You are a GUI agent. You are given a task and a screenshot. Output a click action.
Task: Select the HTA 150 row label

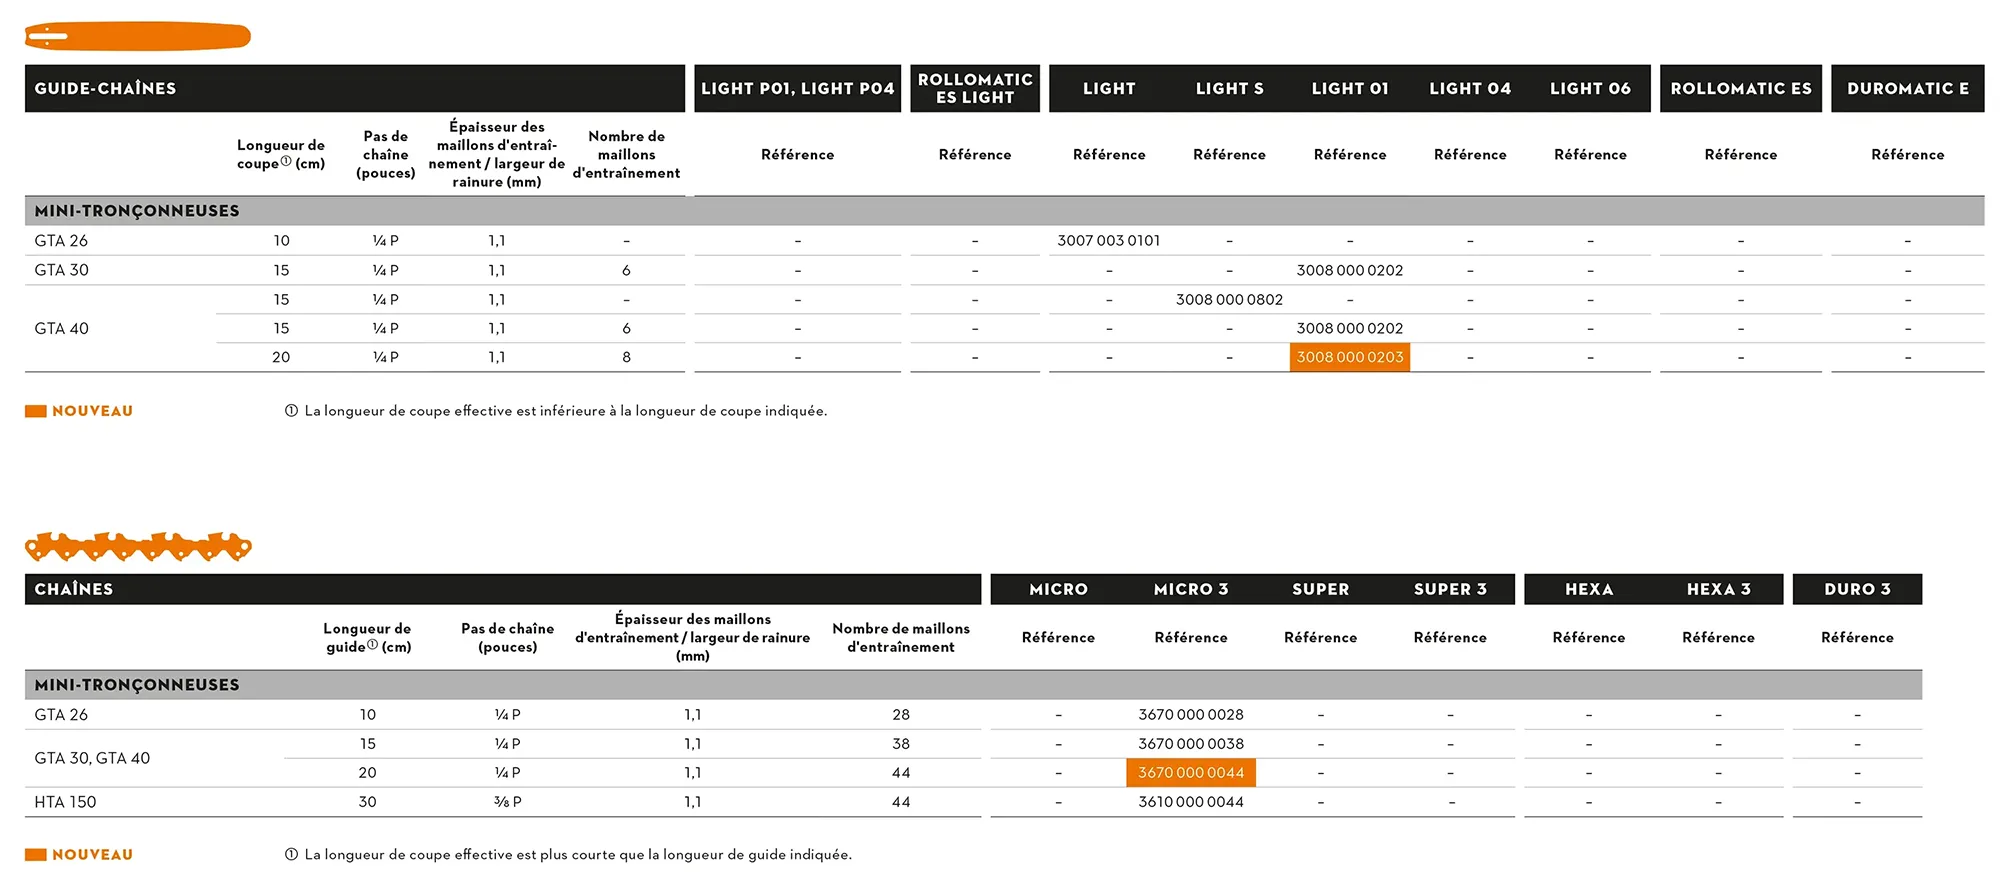(x=65, y=802)
